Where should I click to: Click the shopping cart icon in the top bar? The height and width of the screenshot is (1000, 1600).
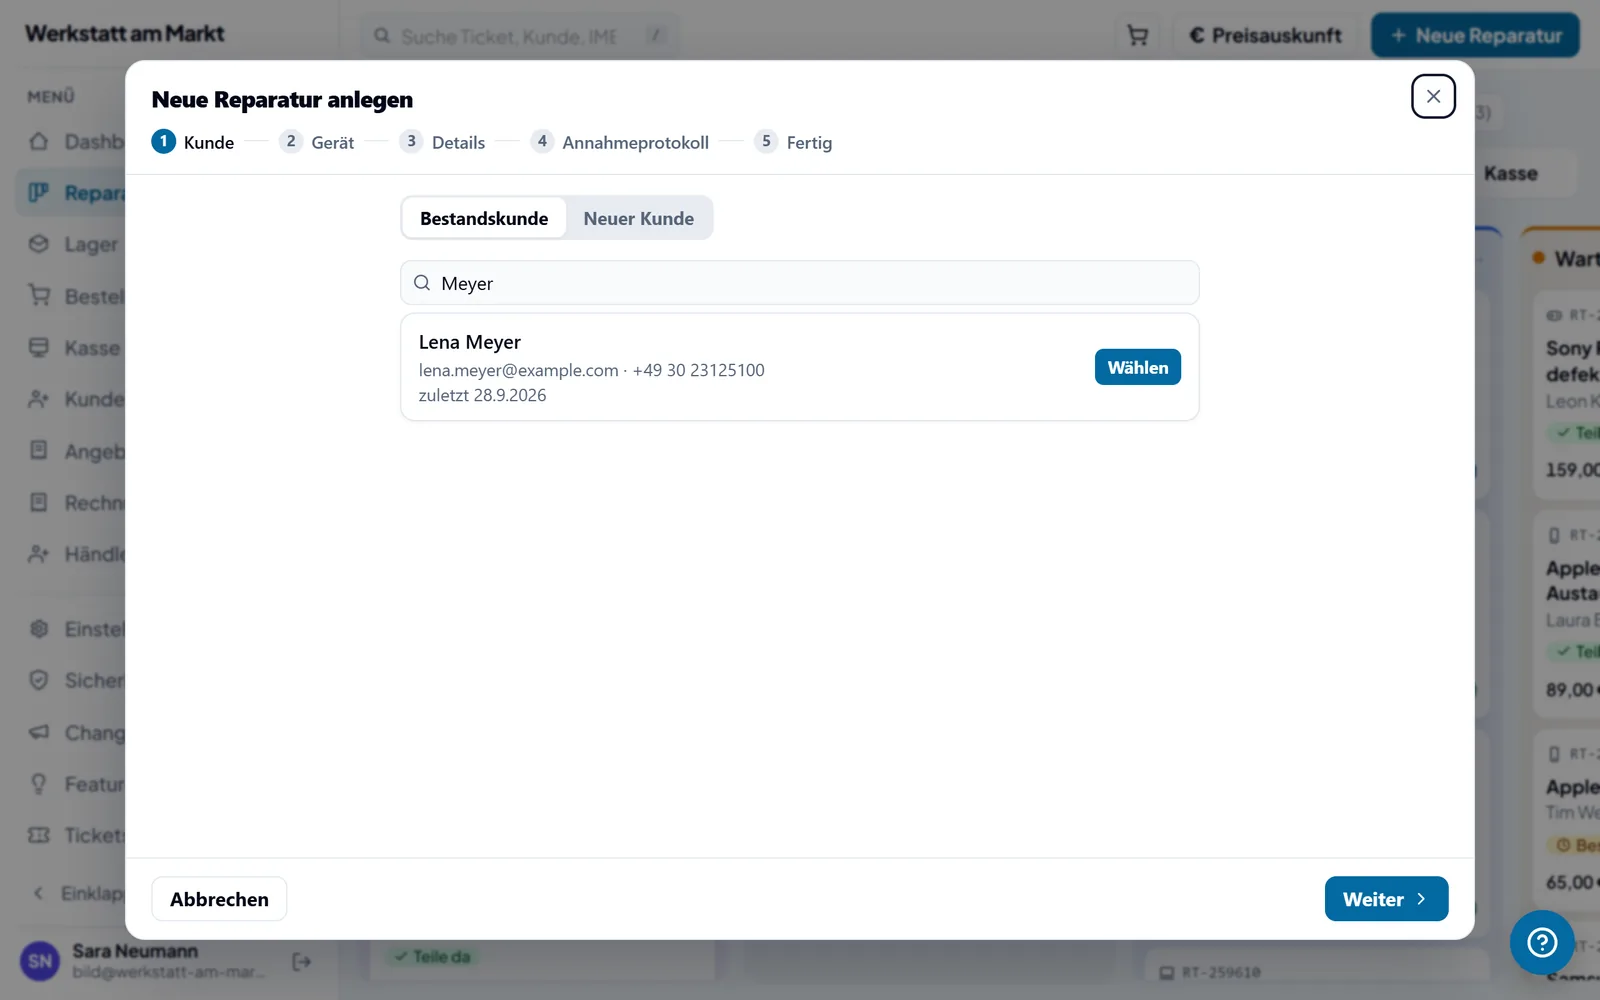tap(1137, 36)
